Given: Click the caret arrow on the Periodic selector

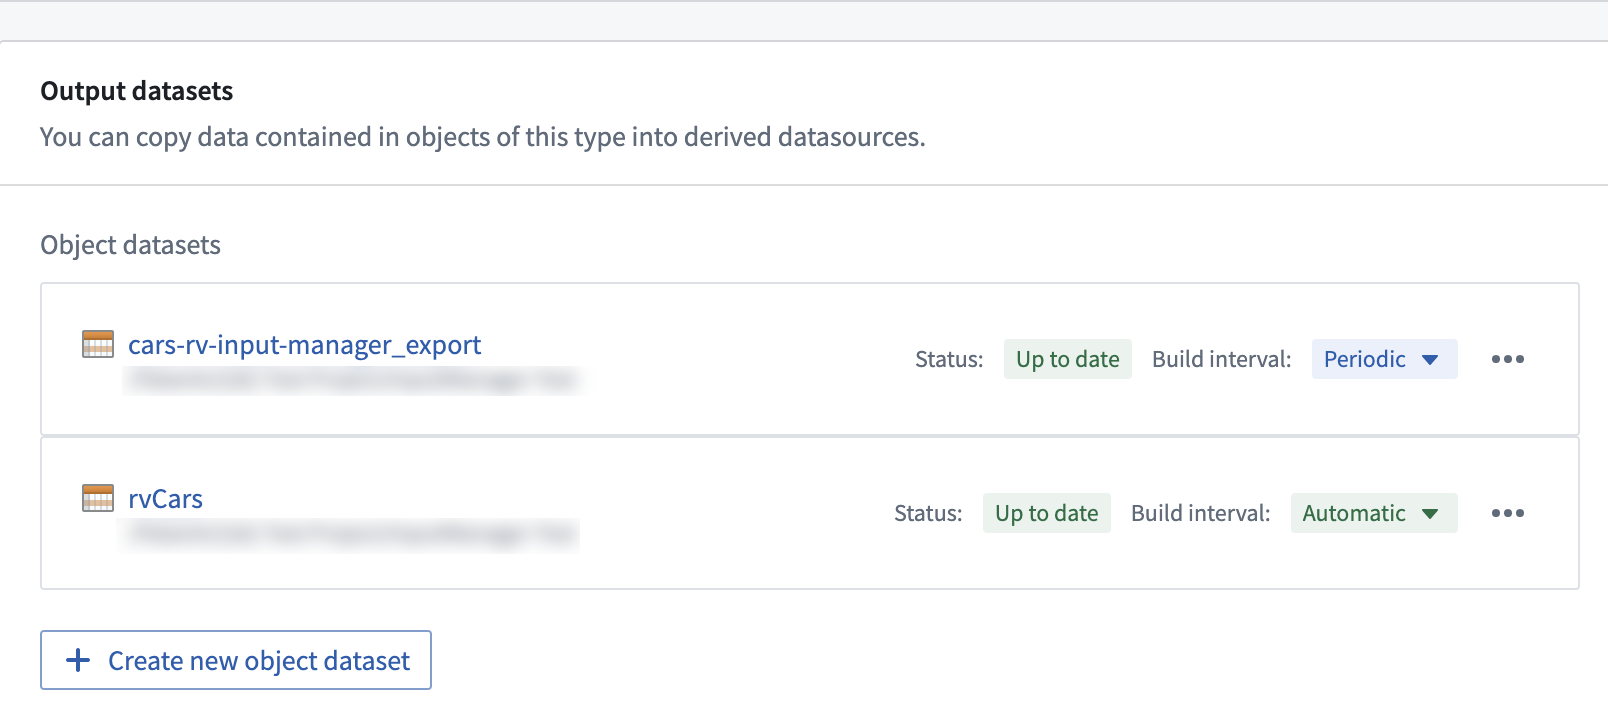Looking at the screenshot, I should coord(1430,360).
